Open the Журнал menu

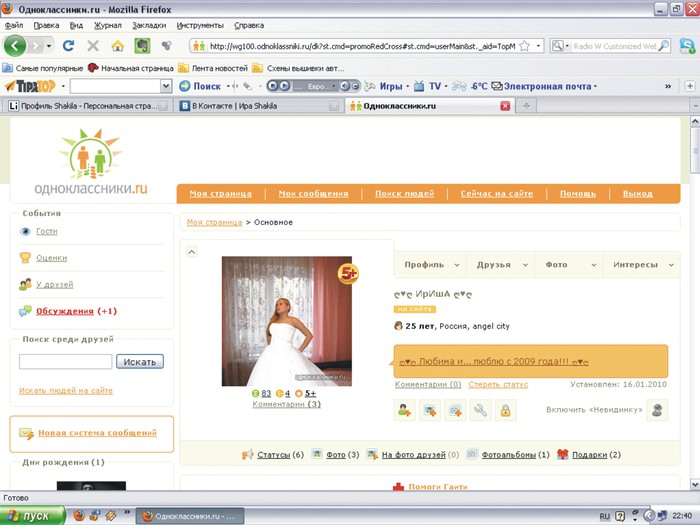click(108, 25)
